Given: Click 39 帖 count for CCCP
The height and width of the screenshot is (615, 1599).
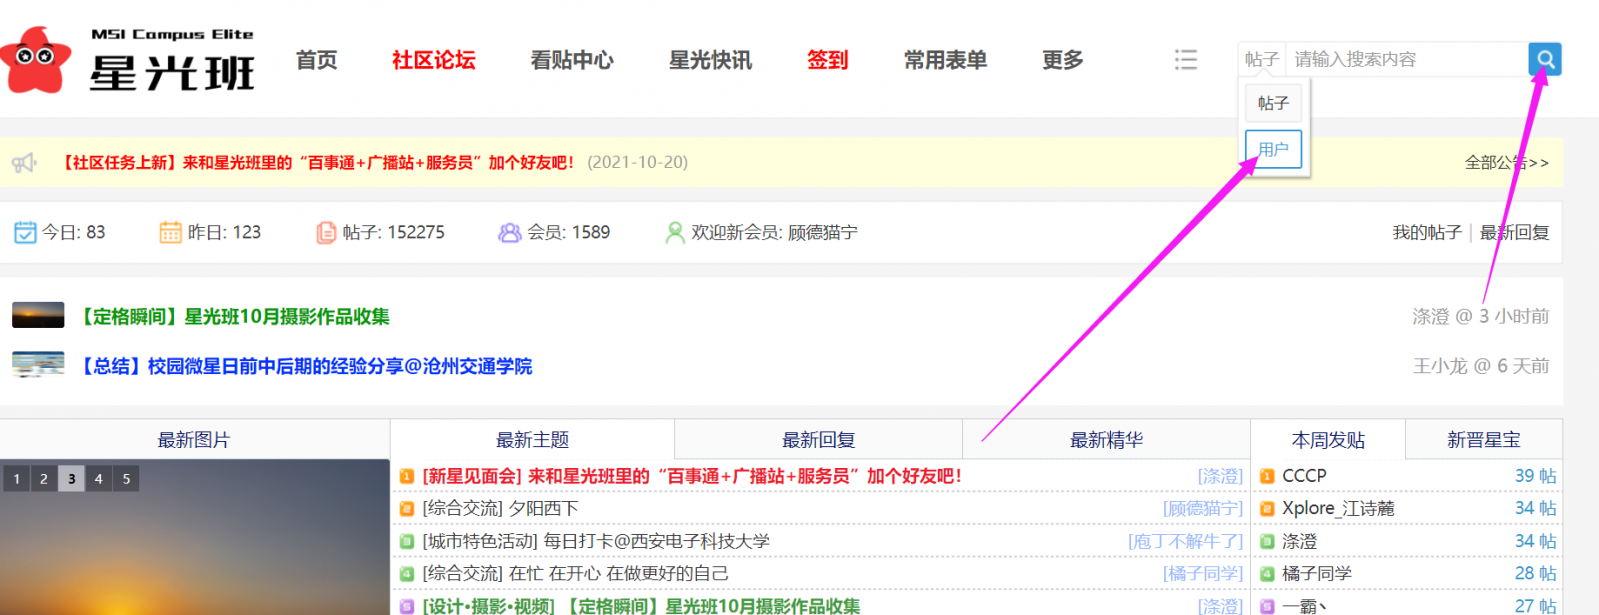Looking at the screenshot, I should point(1535,476).
